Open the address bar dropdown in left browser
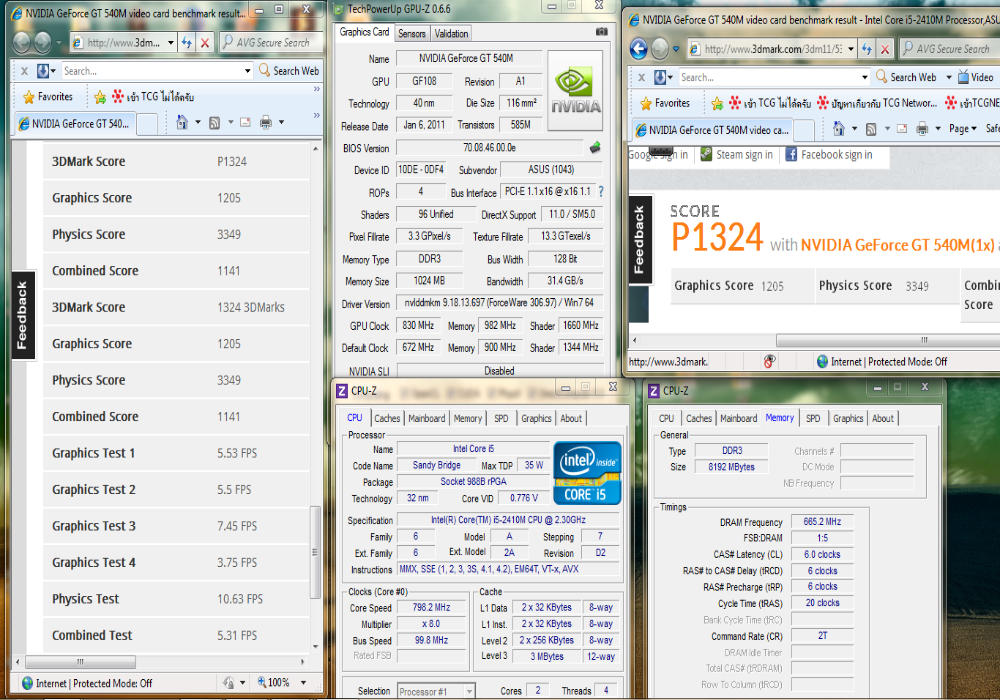Image resolution: width=1000 pixels, height=700 pixels. 170,43
